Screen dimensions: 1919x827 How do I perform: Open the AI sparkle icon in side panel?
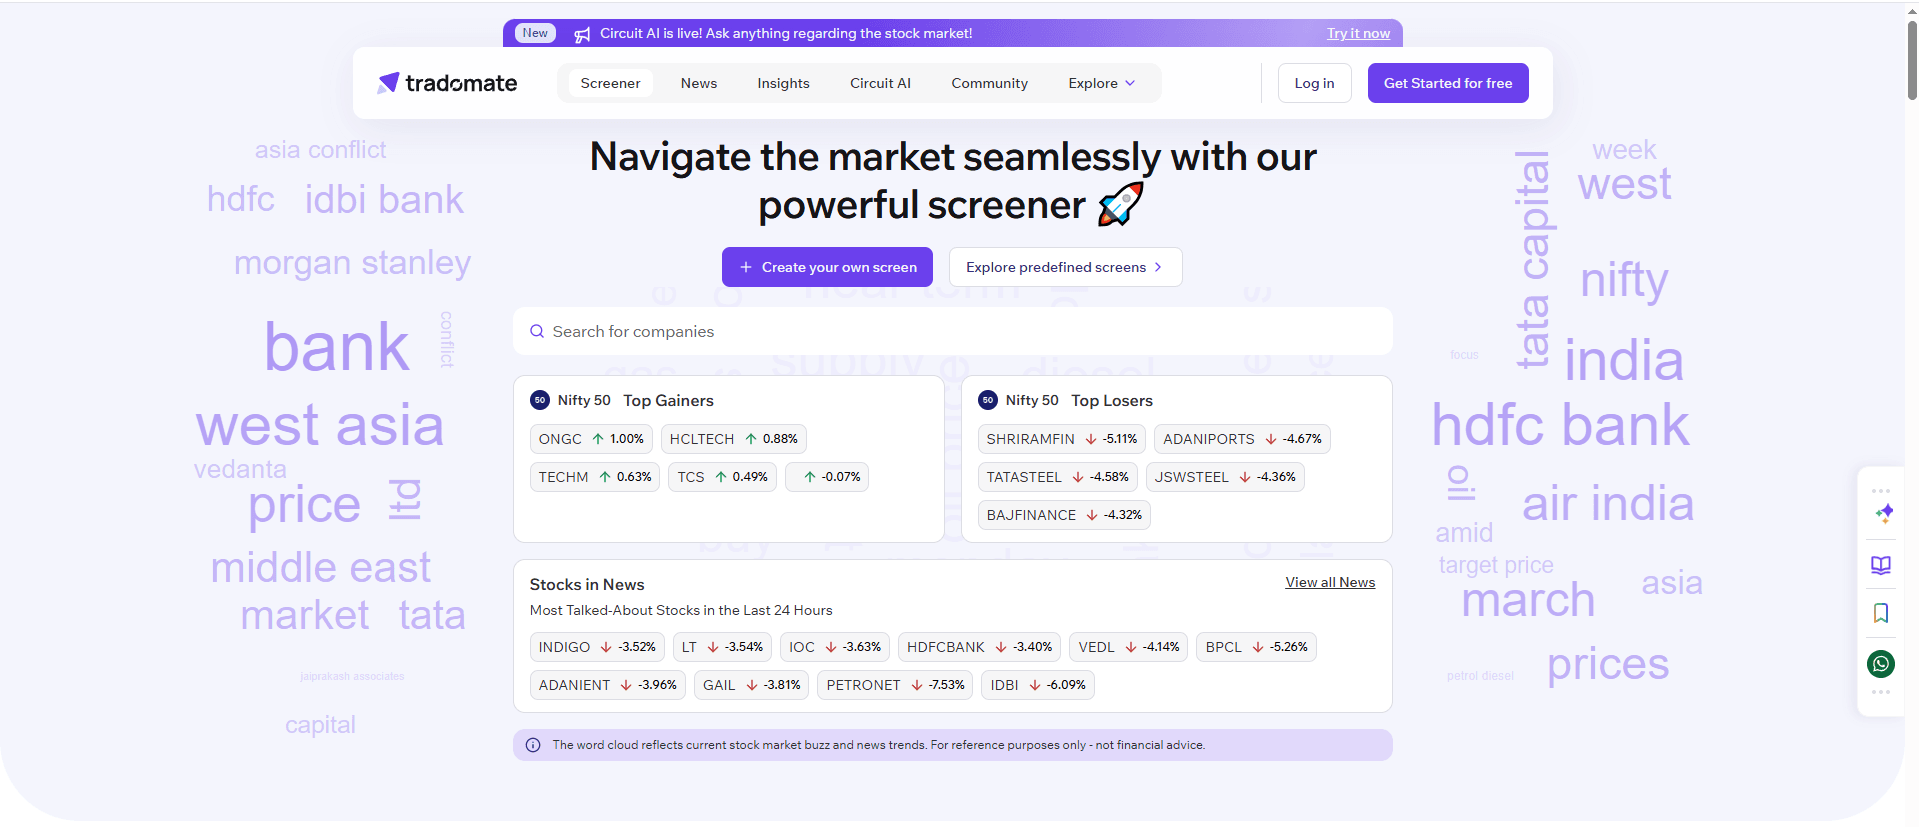click(x=1883, y=514)
